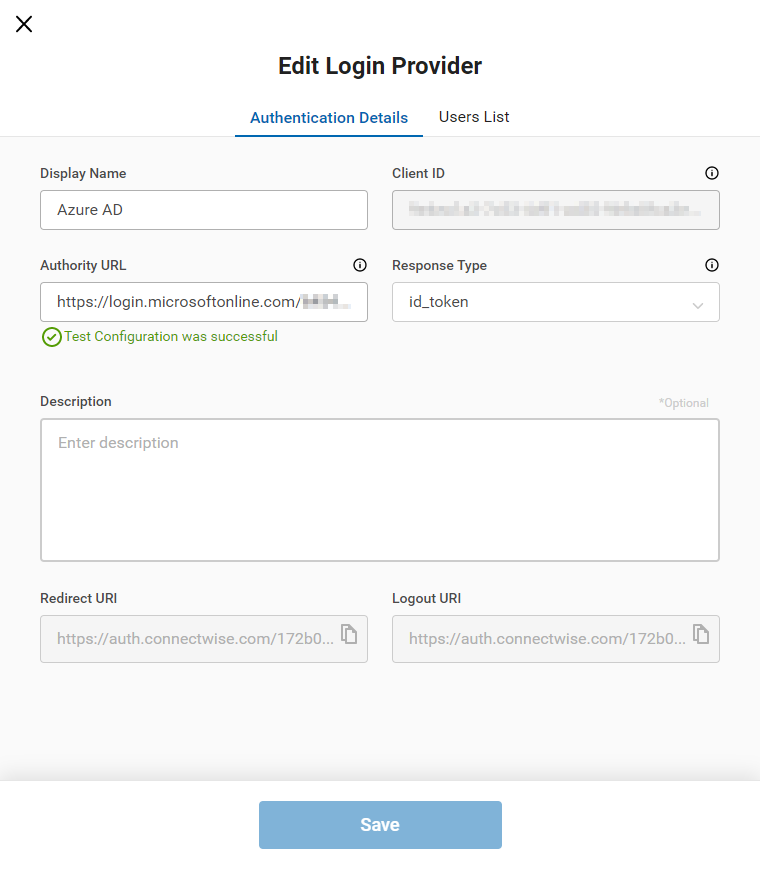Click the green success checkmark icon
The height and width of the screenshot is (879, 760).
(x=52, y=337)
